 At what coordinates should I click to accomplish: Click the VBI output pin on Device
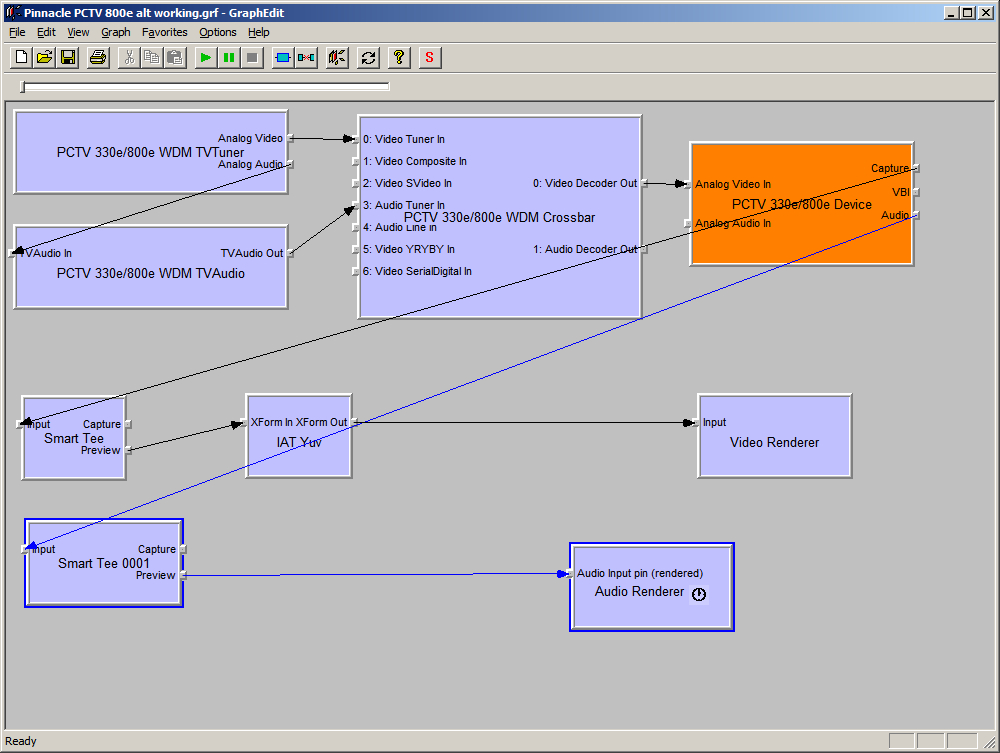pos(916,192)
